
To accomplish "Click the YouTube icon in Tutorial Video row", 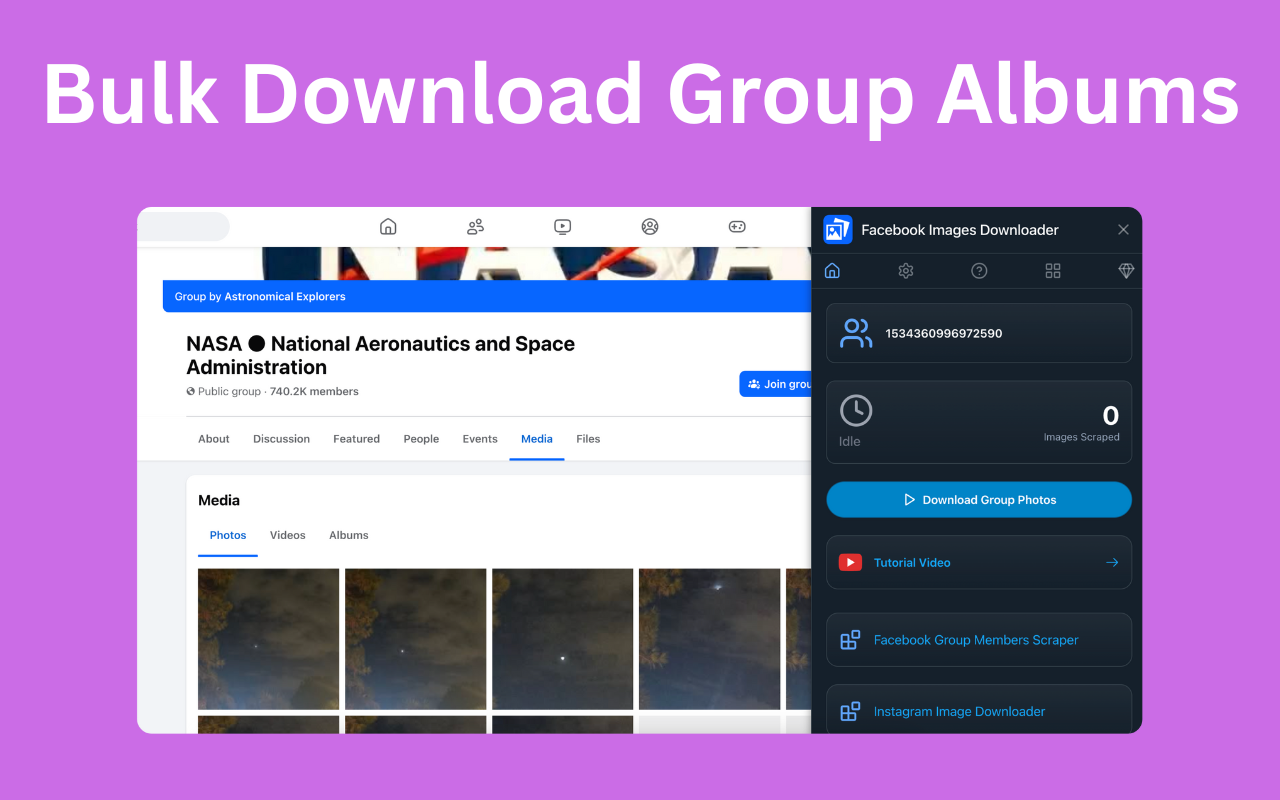I will (850, 562).
